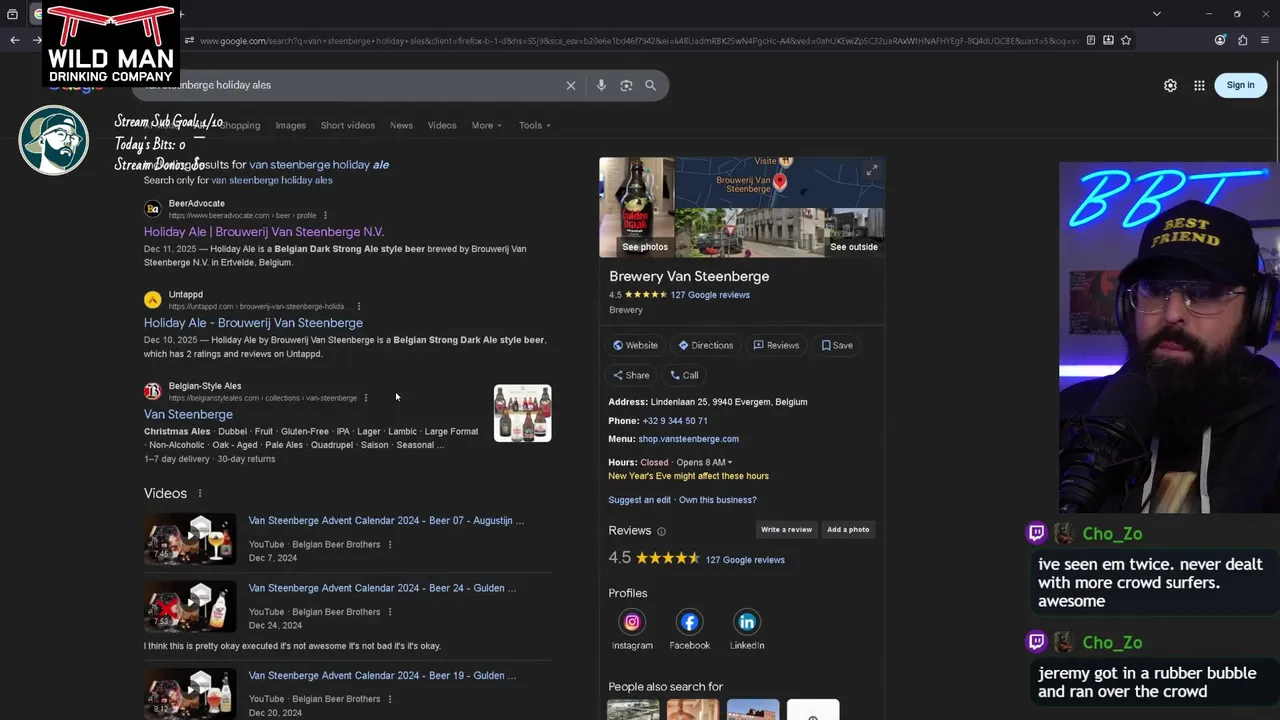Open the Tools dropdown
The width and height of the screenshot is (1280, 720).
[x=535, y=125]
